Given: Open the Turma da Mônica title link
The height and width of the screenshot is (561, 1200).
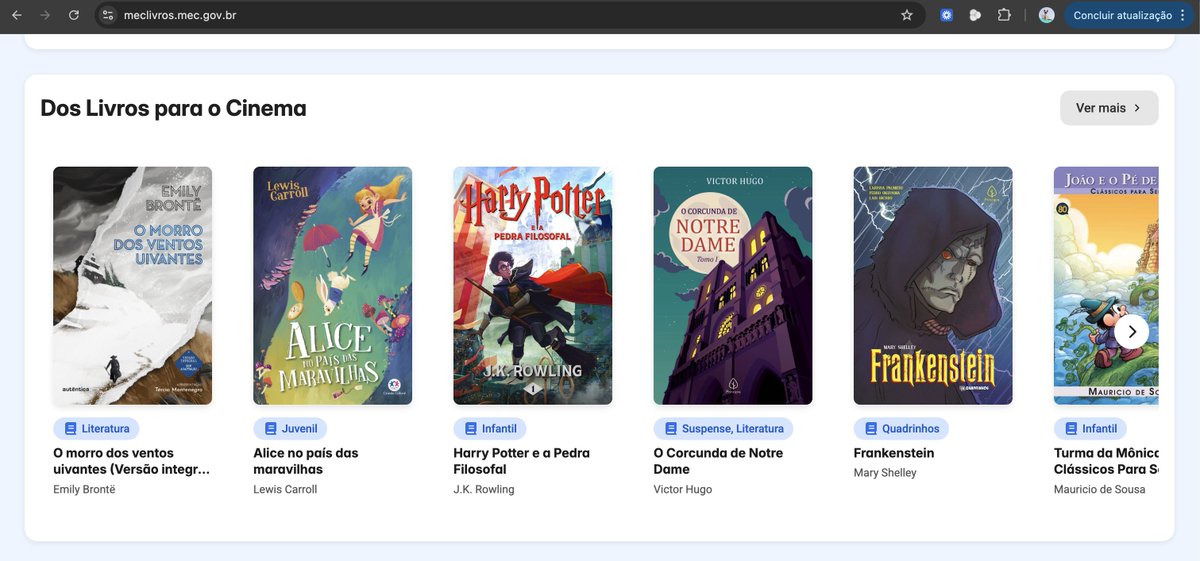Looking at the screenshot, I should (1106, 461).
